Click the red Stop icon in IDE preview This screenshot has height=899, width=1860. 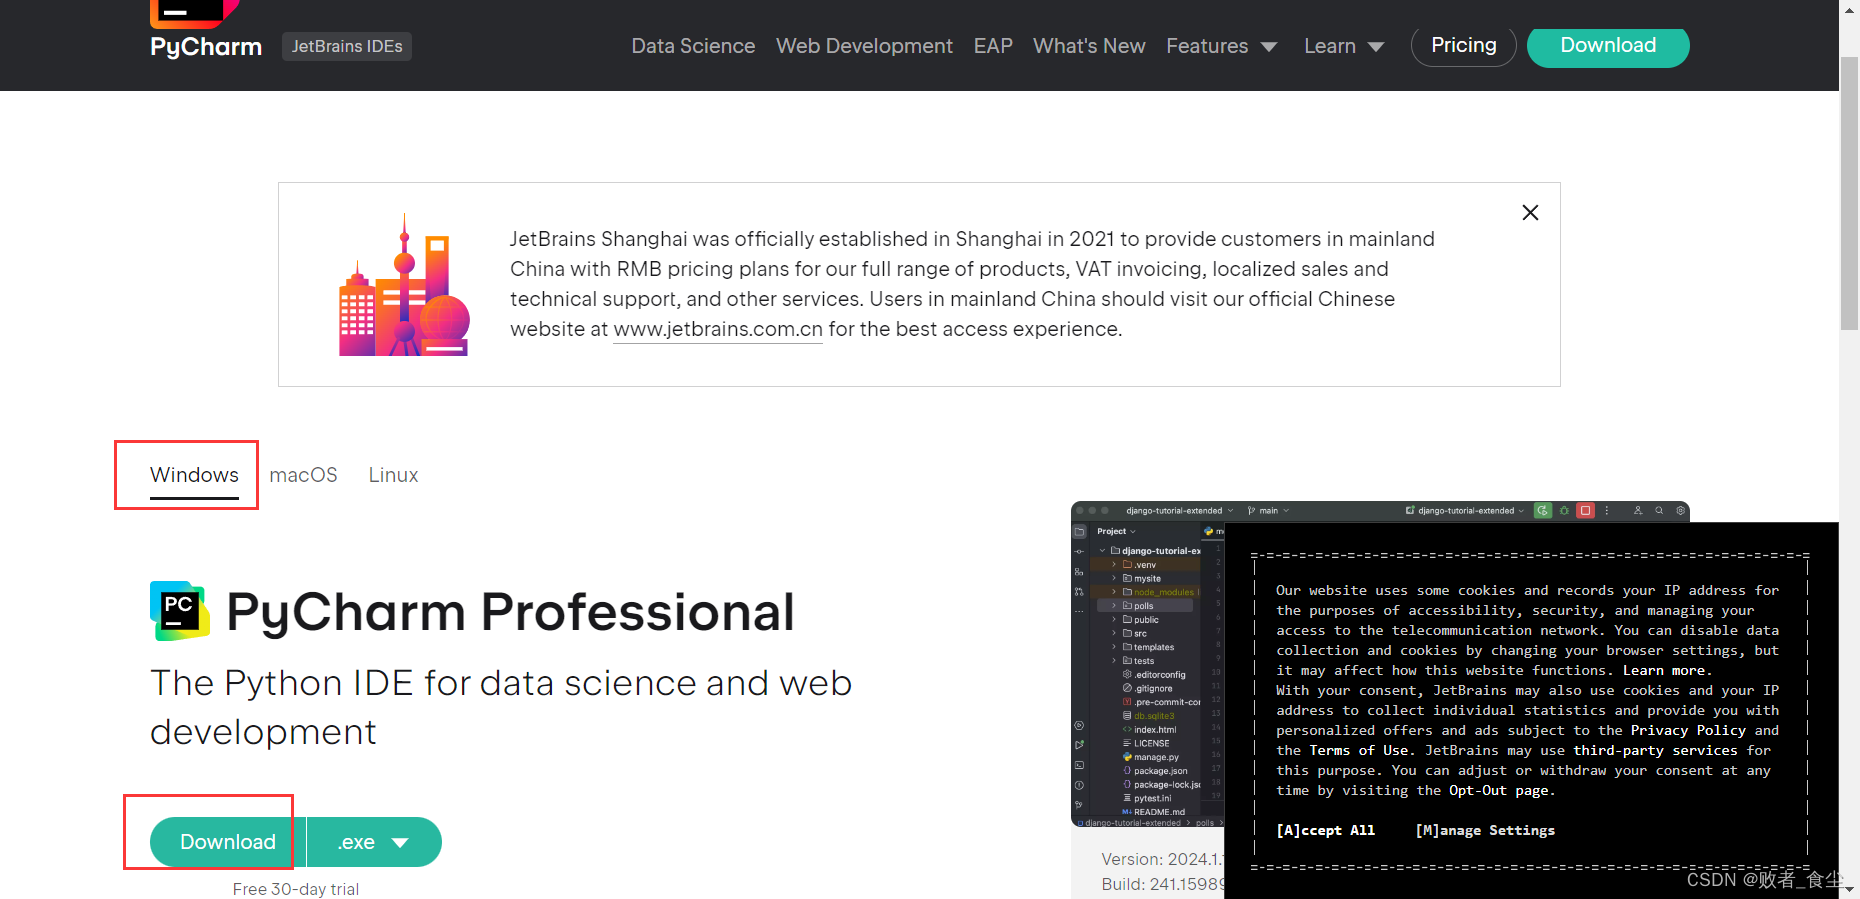pos(1585,511)
